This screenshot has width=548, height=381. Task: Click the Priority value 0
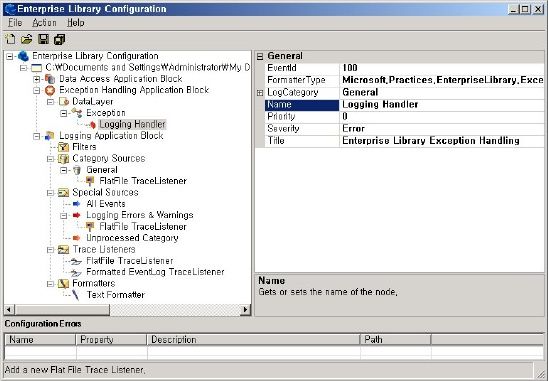click(441, 116)
